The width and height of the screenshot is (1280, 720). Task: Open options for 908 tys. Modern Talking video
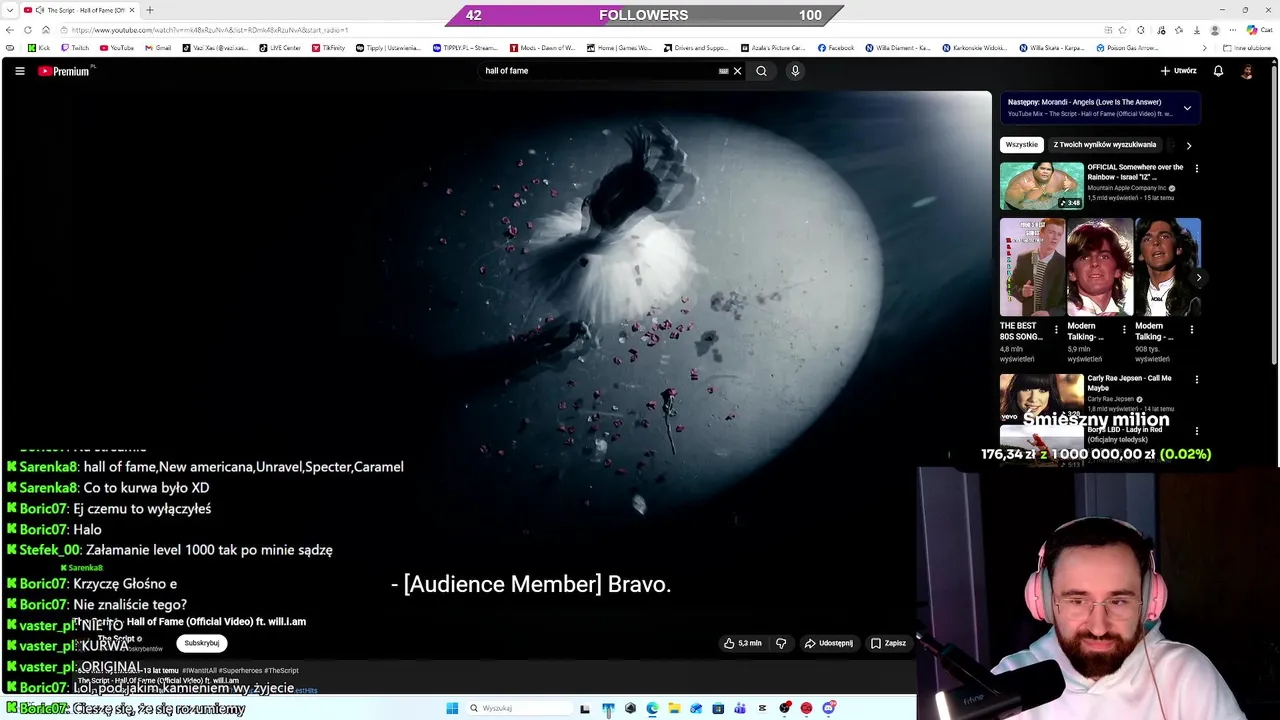click(1191, 329)
